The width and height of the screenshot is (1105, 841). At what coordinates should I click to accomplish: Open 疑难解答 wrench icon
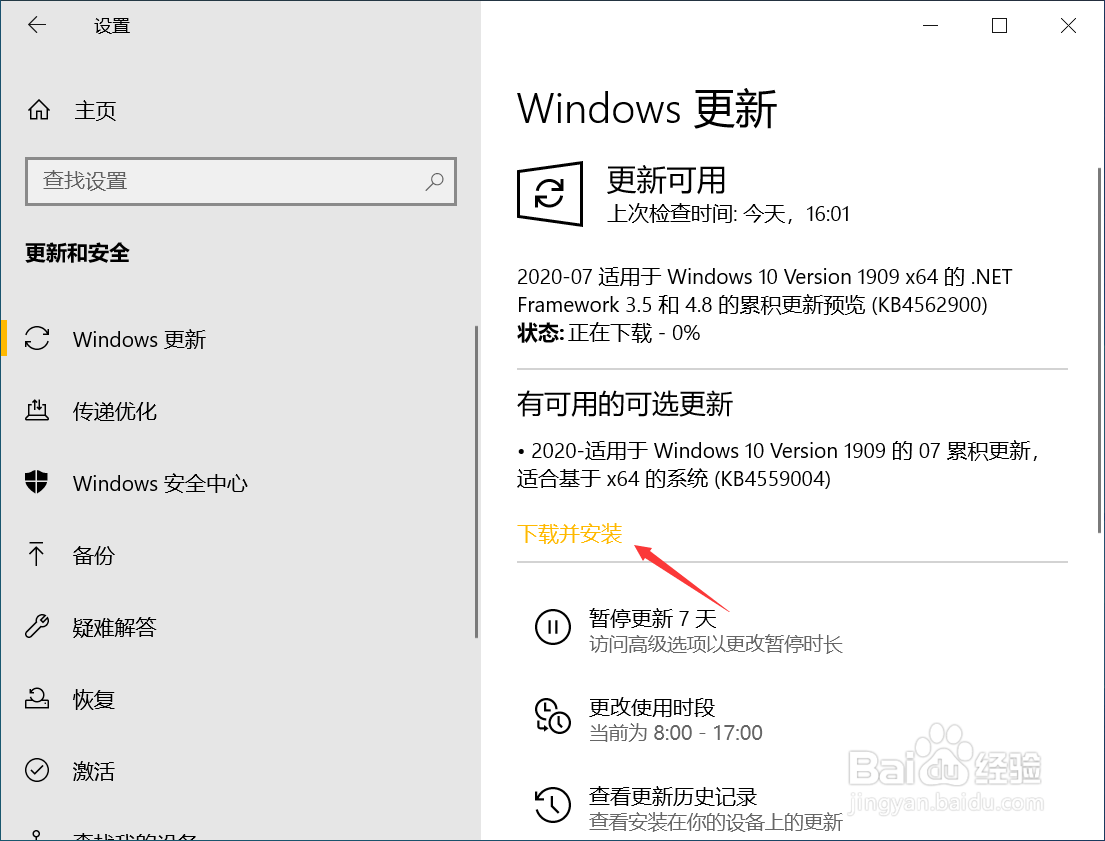[37, 626]
